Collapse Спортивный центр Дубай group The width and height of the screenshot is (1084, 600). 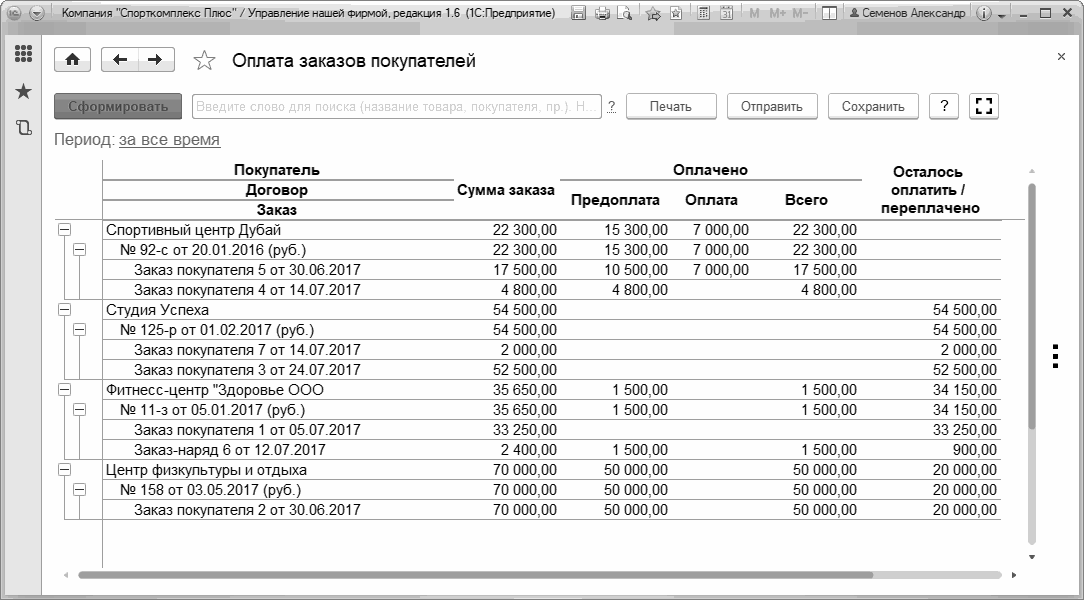[64, 230]
